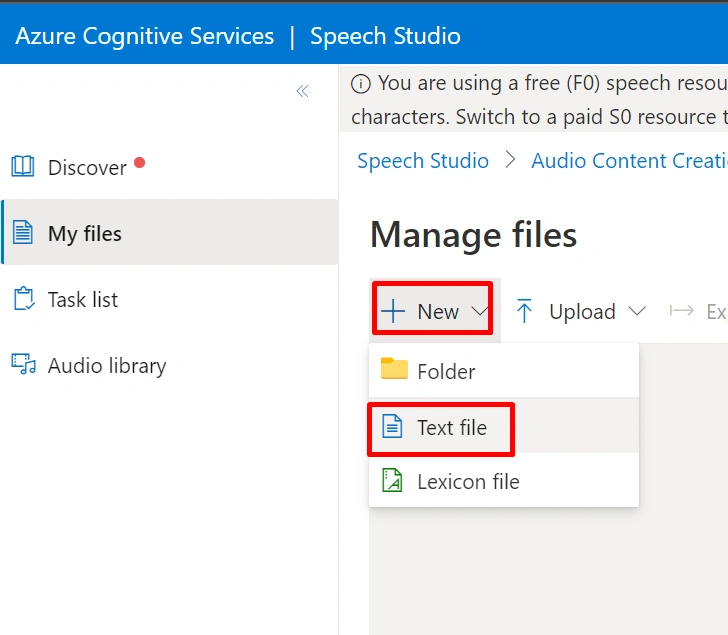Click the free F0 resource notice text
Viewport: 728px width, 635px height.
click(x=540, y=100)
